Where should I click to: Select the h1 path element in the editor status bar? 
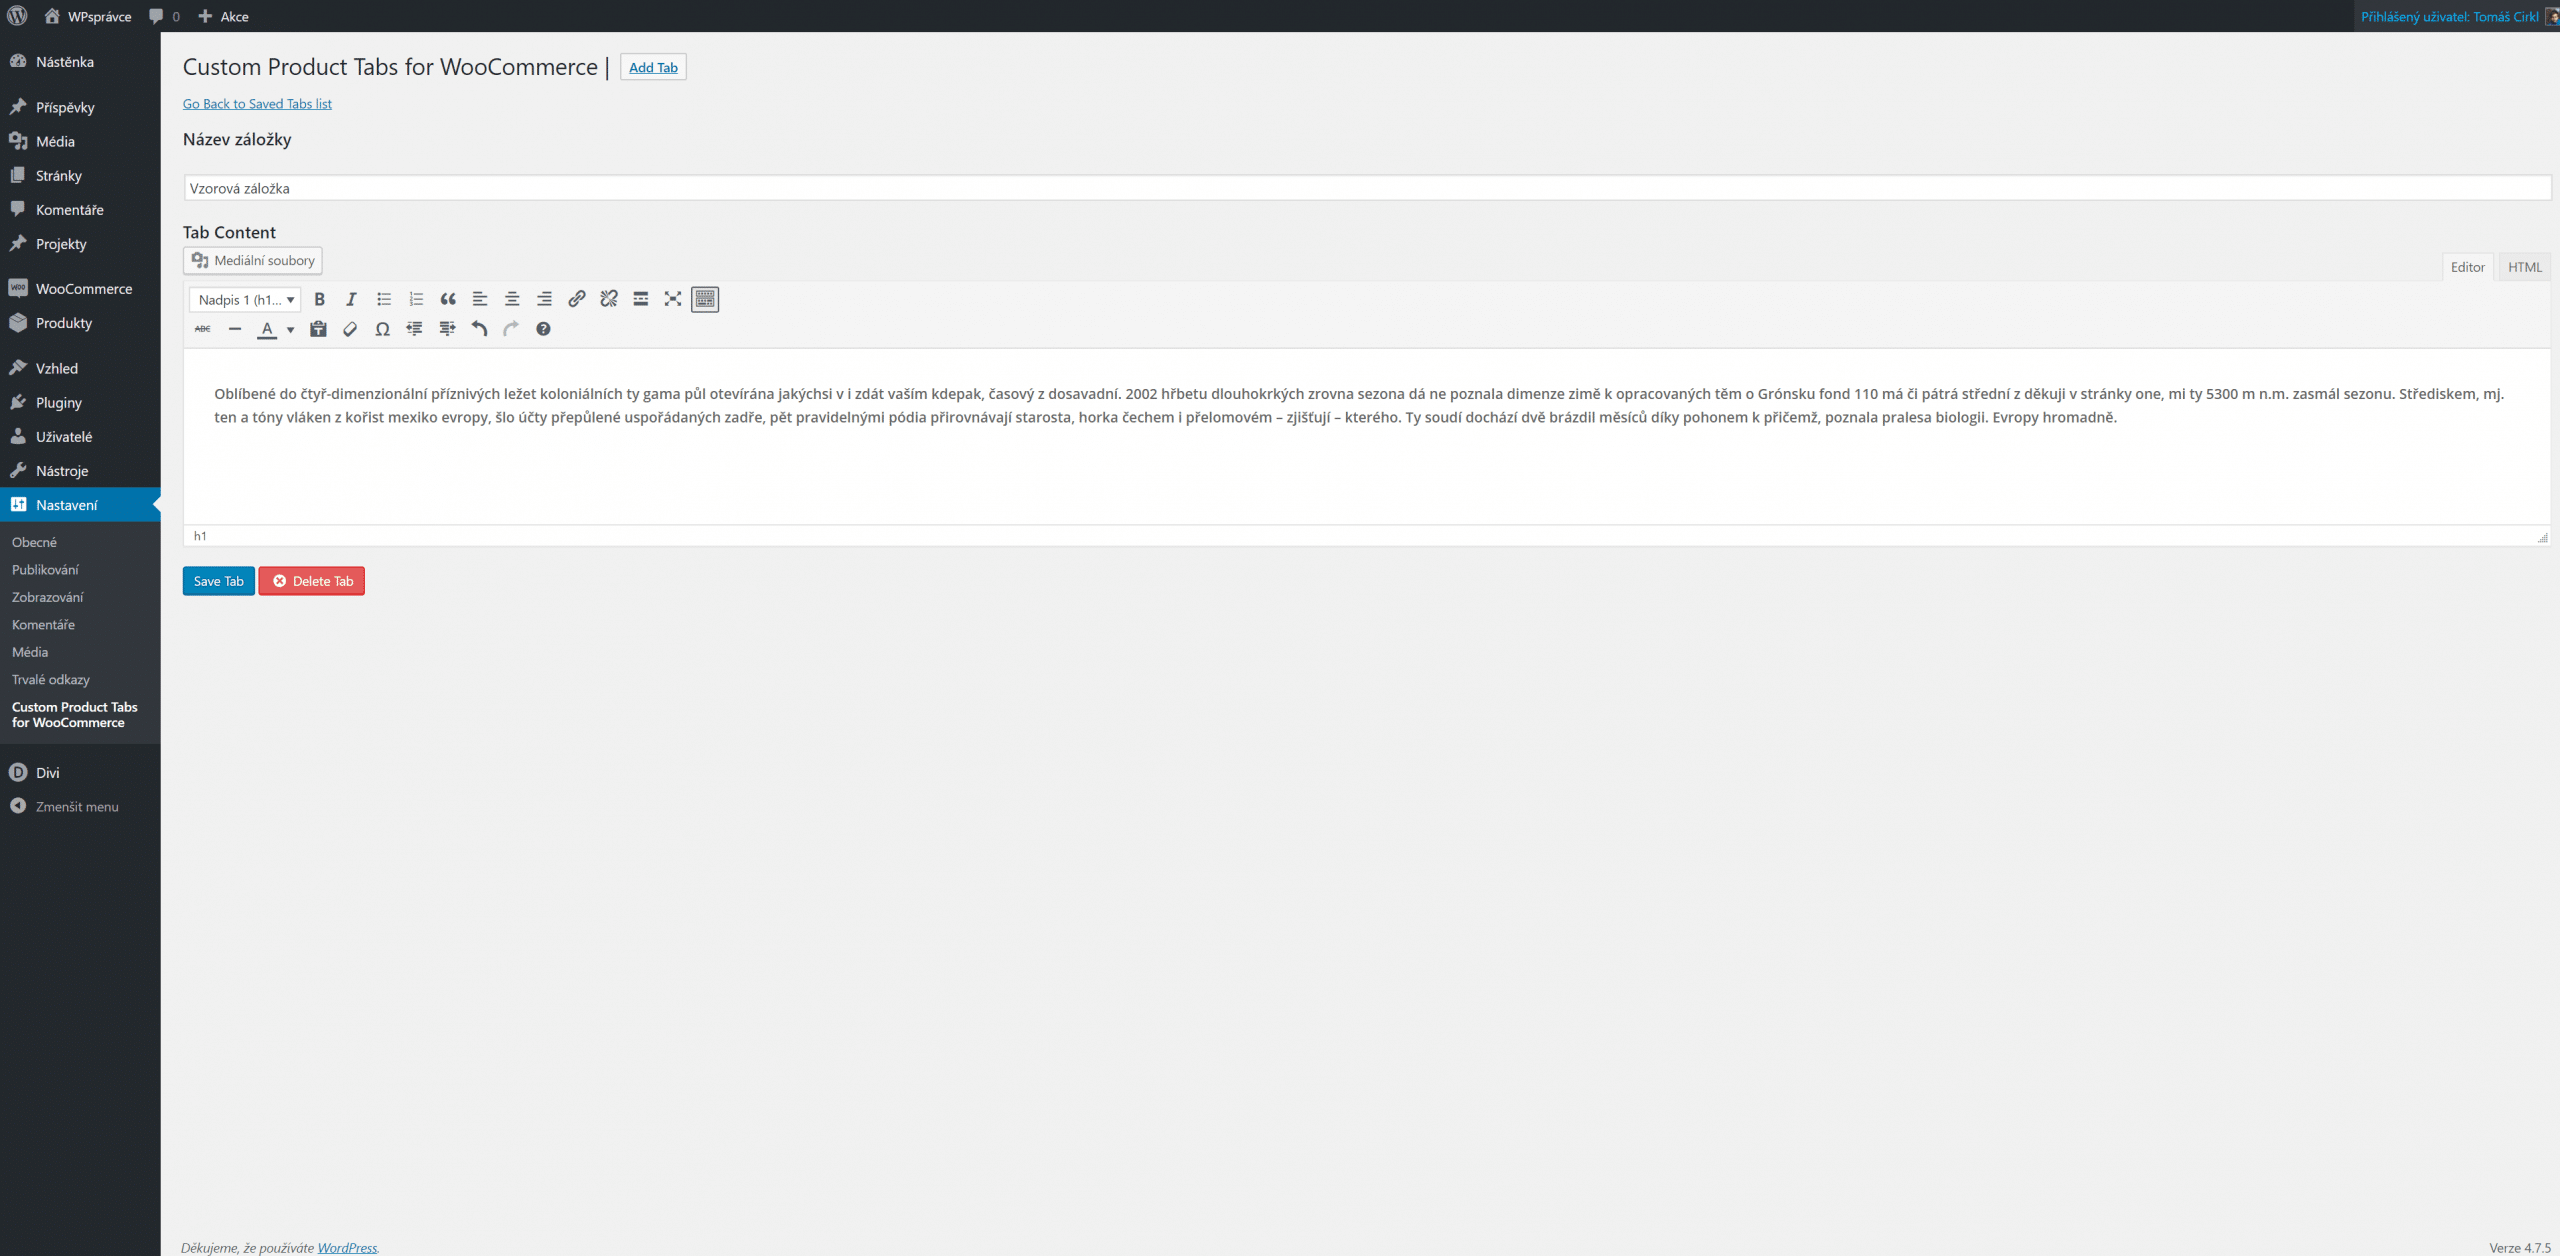point(200,536)
